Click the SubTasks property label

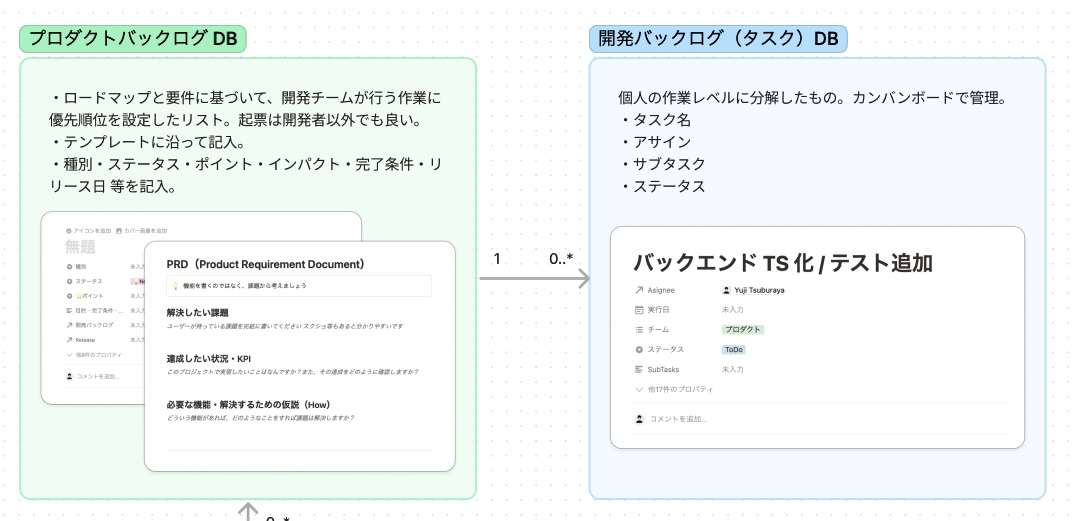pos(663,370)
